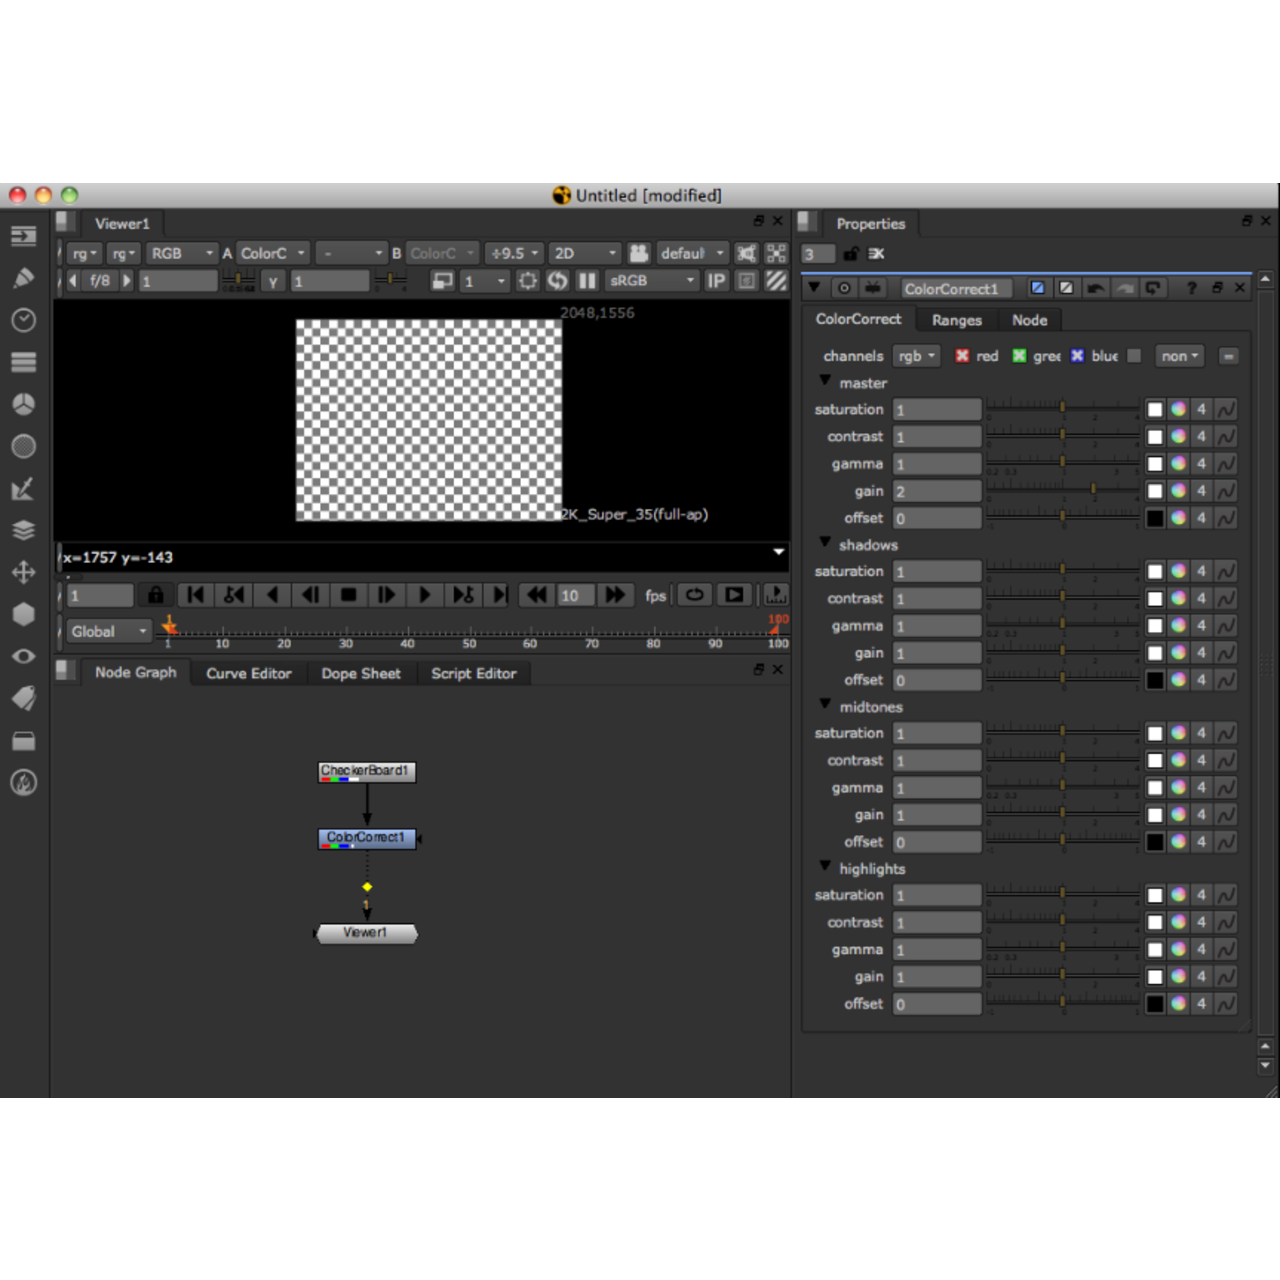
Task: Click the play forward button
Action: (424, 595)
